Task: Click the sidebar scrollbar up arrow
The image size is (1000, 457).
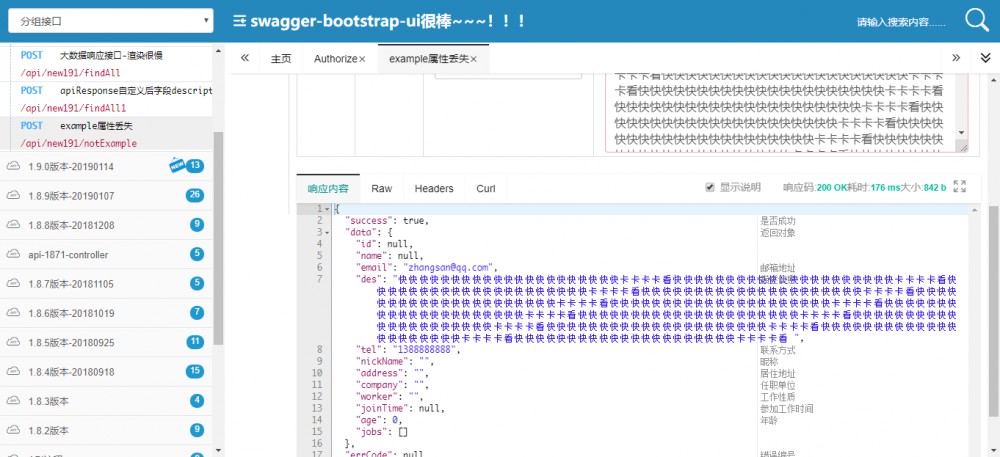Action: [219, 51]
